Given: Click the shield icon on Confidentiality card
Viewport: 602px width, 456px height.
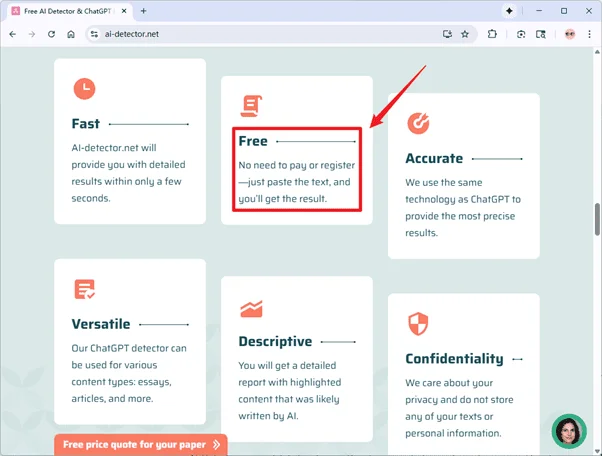Looking at the screenshot, I should (x=418, y=324).
